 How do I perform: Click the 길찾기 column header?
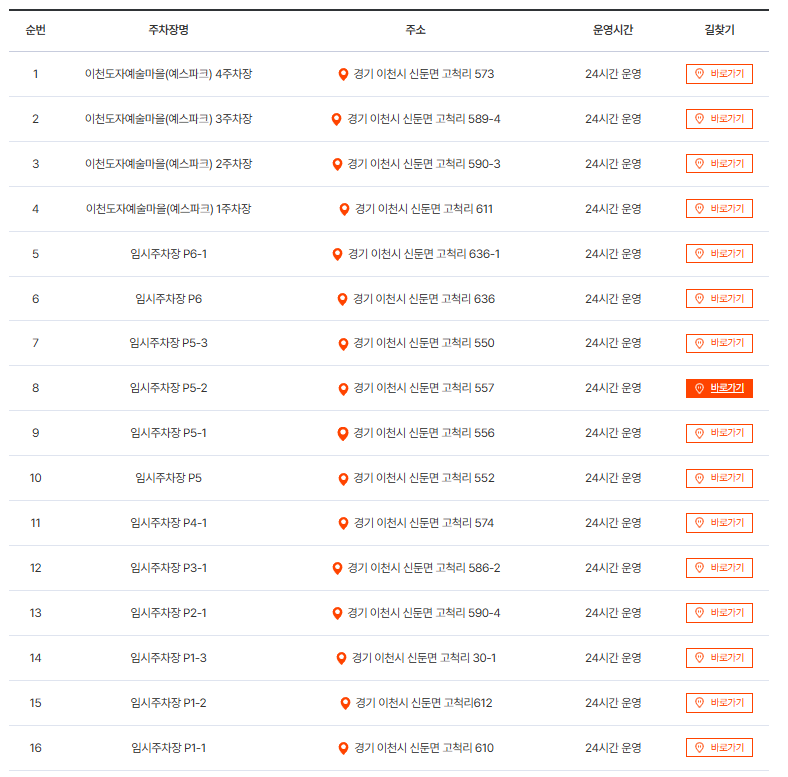pos(719,30)
